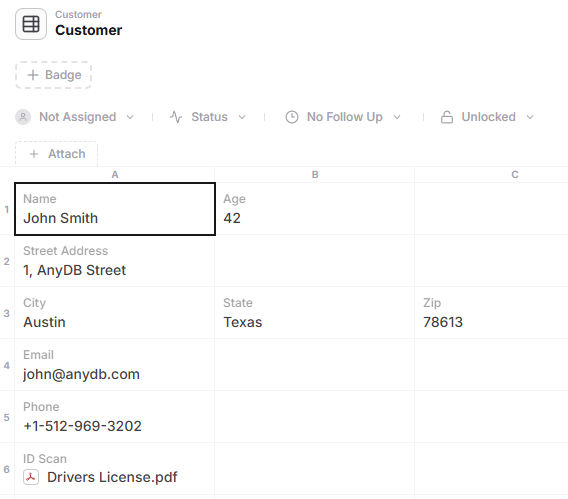The image size is (568, 499).
Task: Click the ID Scan field label
Action: [x=45, y=459]
